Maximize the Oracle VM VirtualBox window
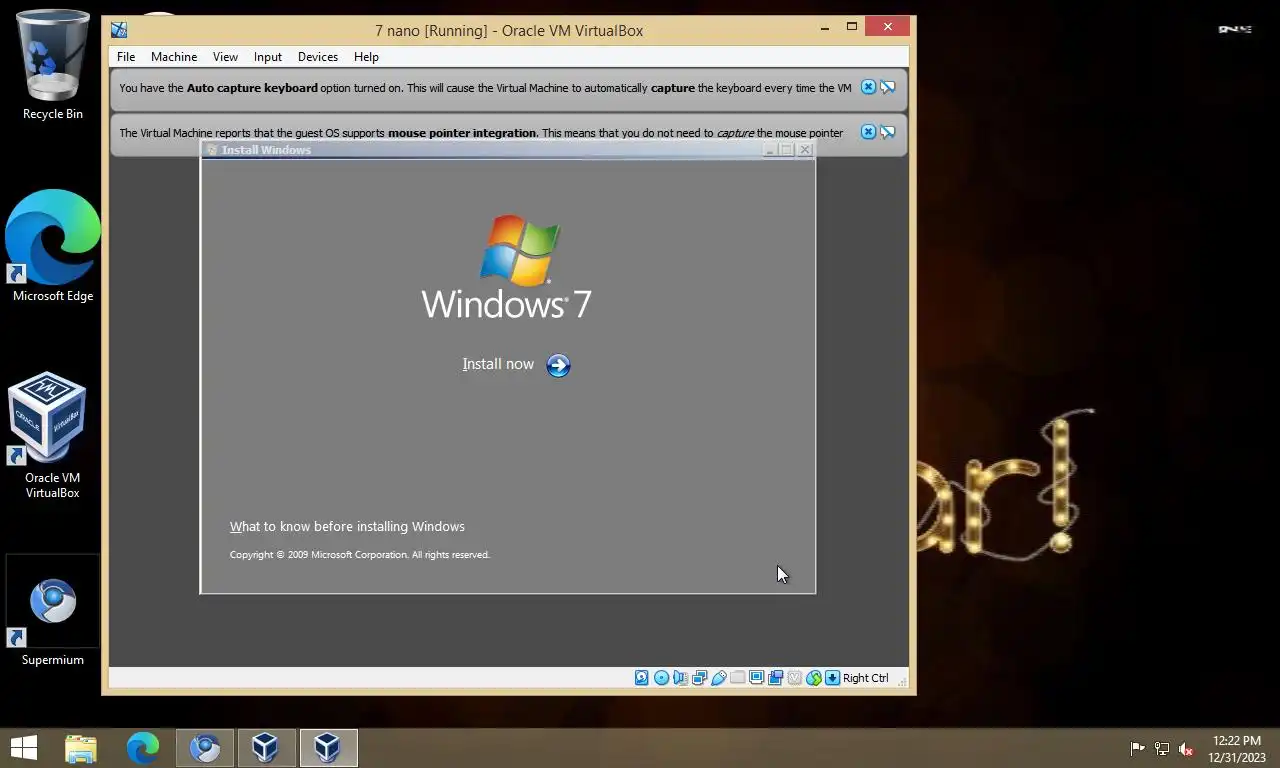The height and width of the screenshot is (768, 1280). point(852,28)
